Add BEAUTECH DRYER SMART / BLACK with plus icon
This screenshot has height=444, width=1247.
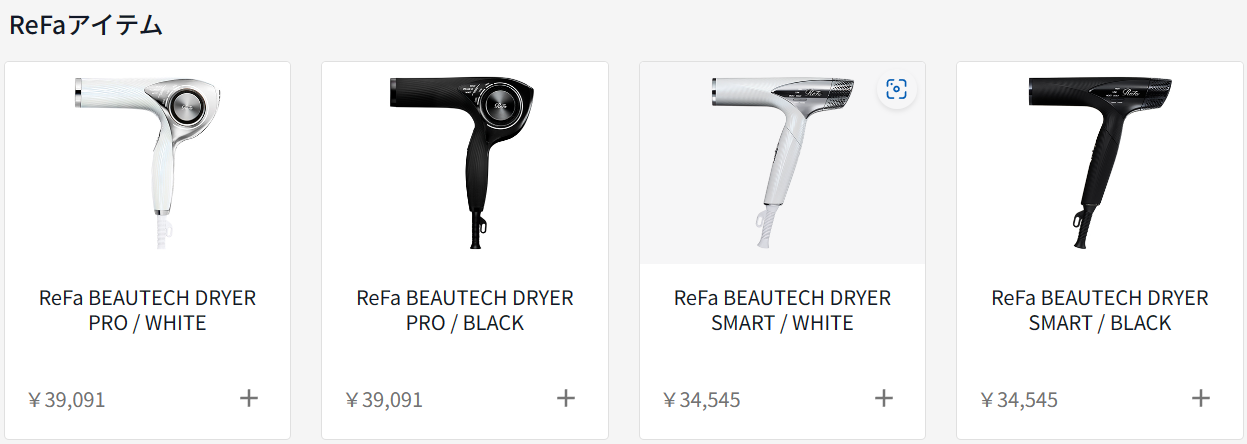(1201, 398)
